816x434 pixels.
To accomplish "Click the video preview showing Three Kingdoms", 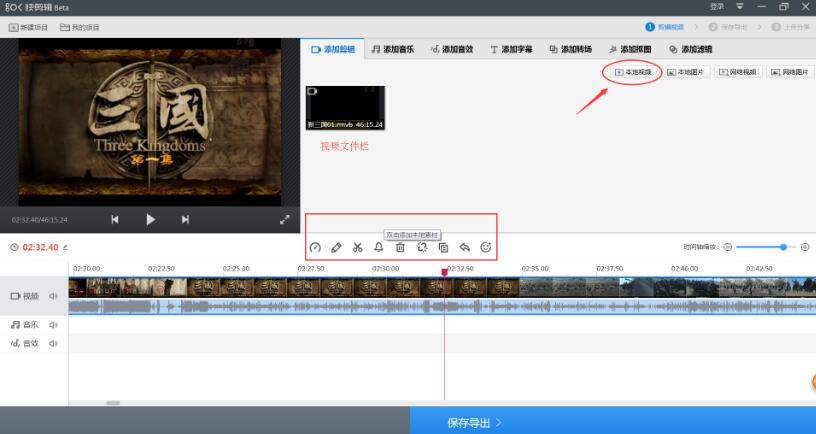I will click(150, 122).
